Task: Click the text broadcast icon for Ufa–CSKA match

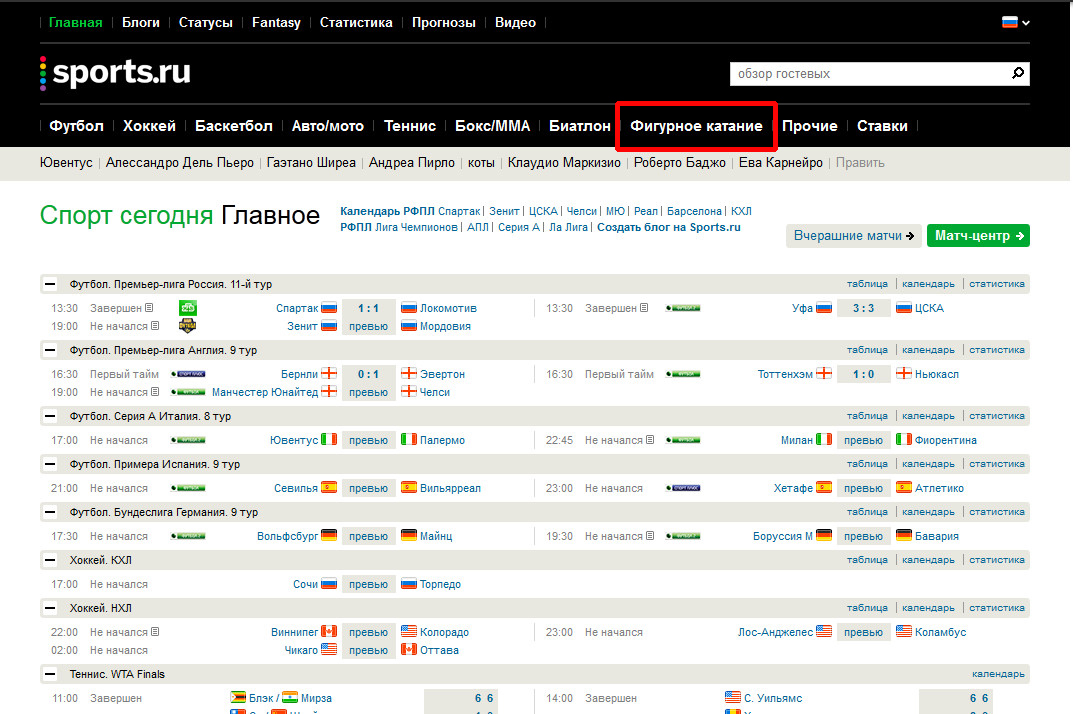Action: click(x=644, y=308)
